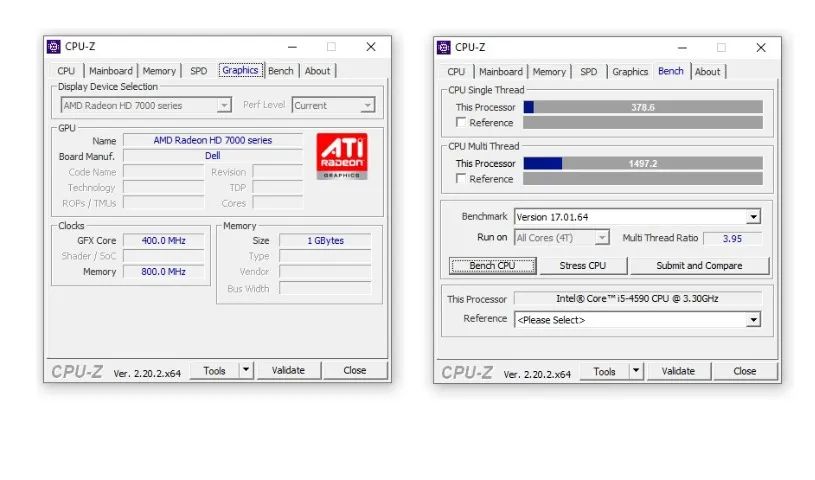Viewport: 815px width, 480px height.
Task: Click Close button in right window footer
Action: [745, 371]
